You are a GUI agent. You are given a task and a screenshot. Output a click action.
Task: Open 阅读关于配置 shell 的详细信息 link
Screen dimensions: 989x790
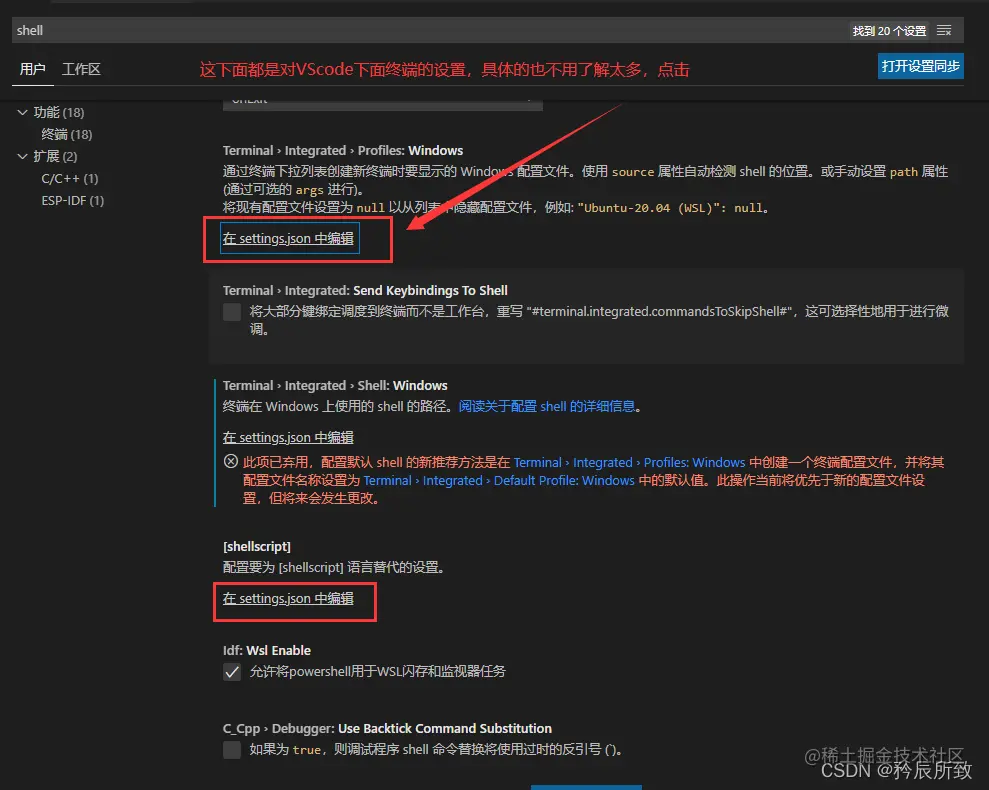click(x=546, y=406)
